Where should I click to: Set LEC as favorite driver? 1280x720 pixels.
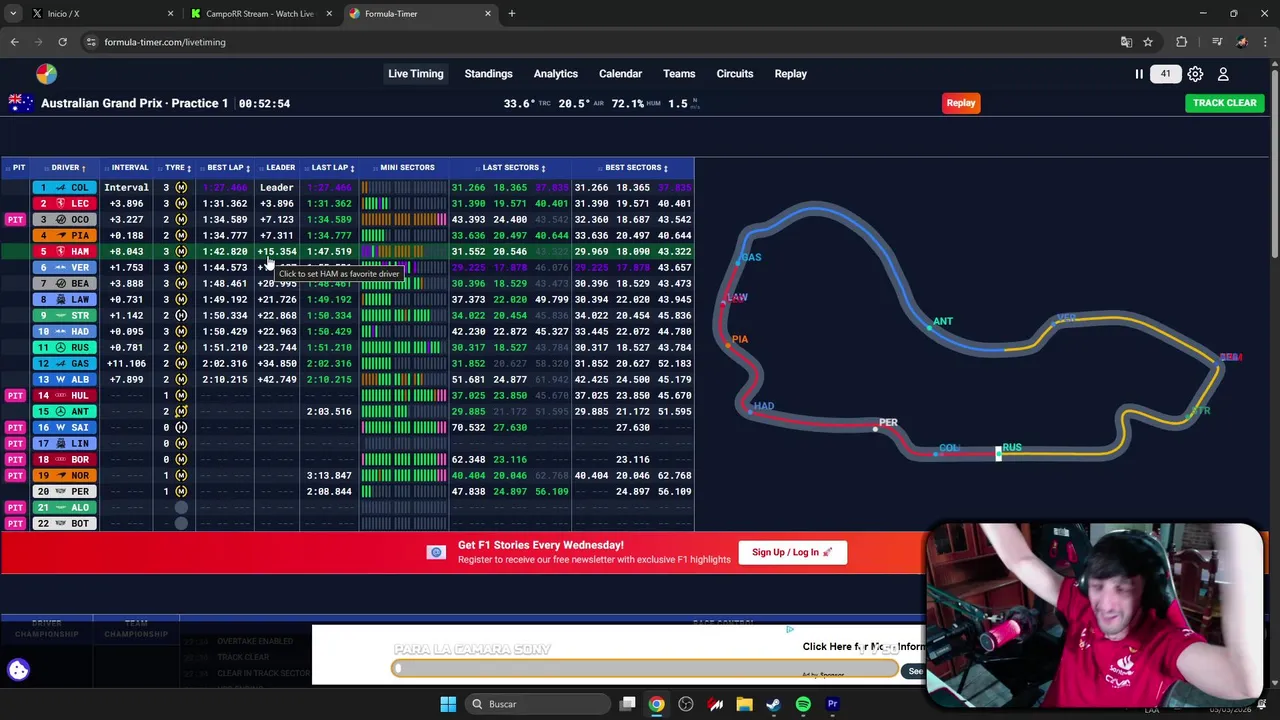(x=65, y=203)
